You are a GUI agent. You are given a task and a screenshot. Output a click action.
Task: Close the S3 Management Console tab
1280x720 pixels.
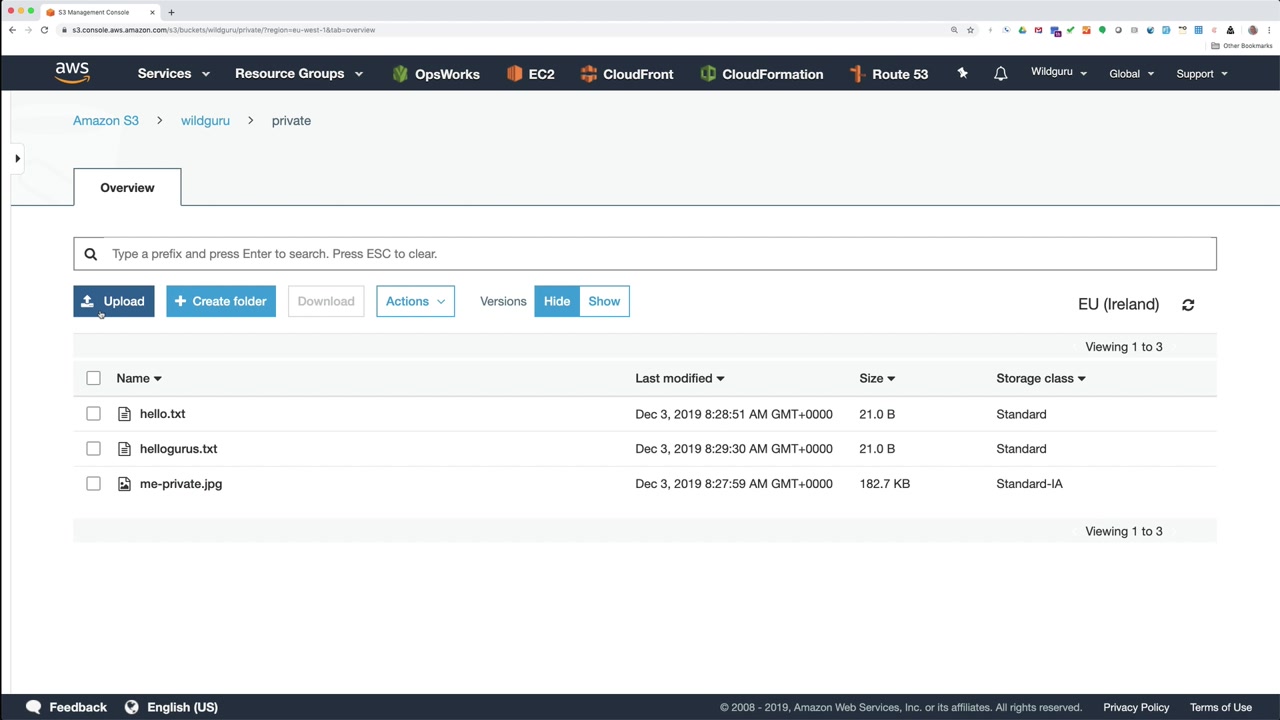pos(153,12)
